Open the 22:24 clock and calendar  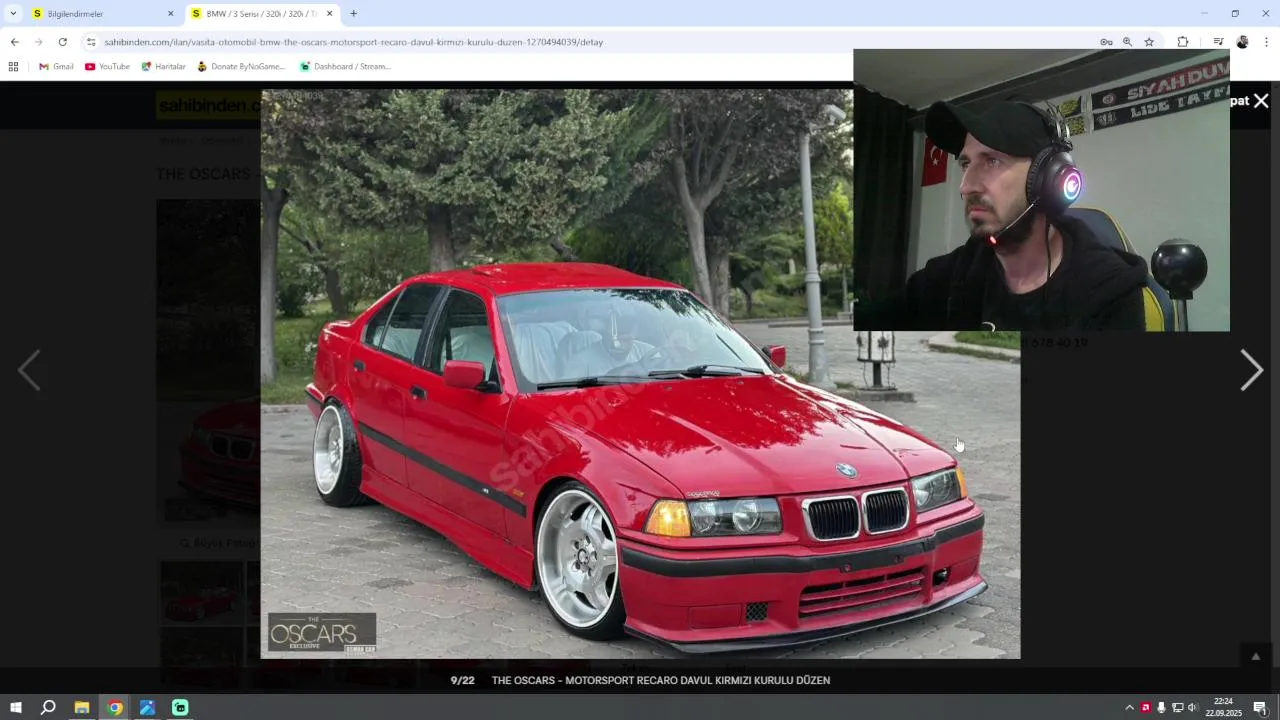tap(1223, 708)
